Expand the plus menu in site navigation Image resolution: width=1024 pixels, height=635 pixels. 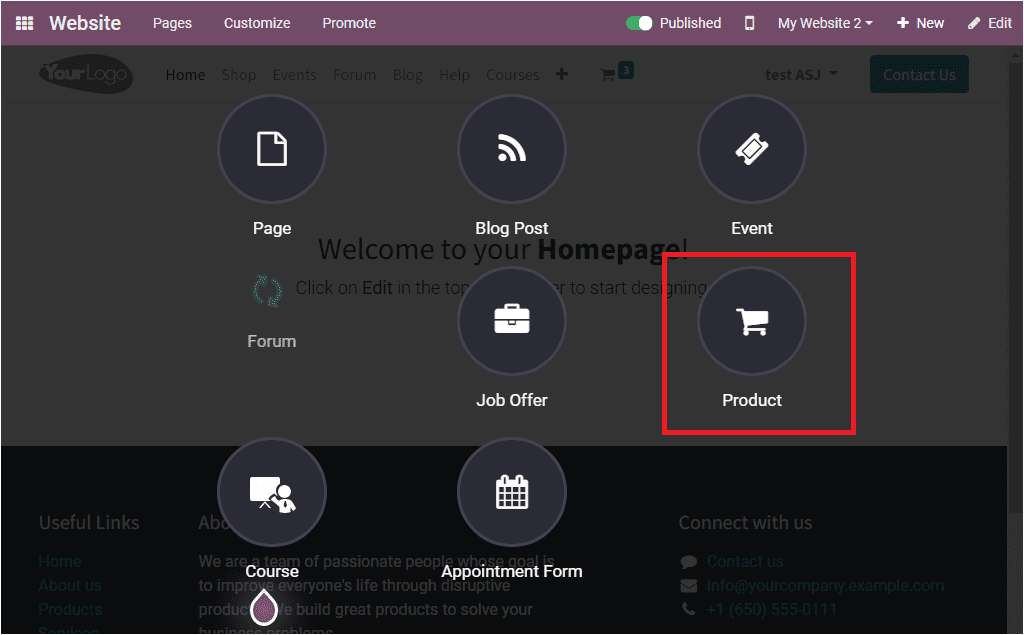click(561, 73)
